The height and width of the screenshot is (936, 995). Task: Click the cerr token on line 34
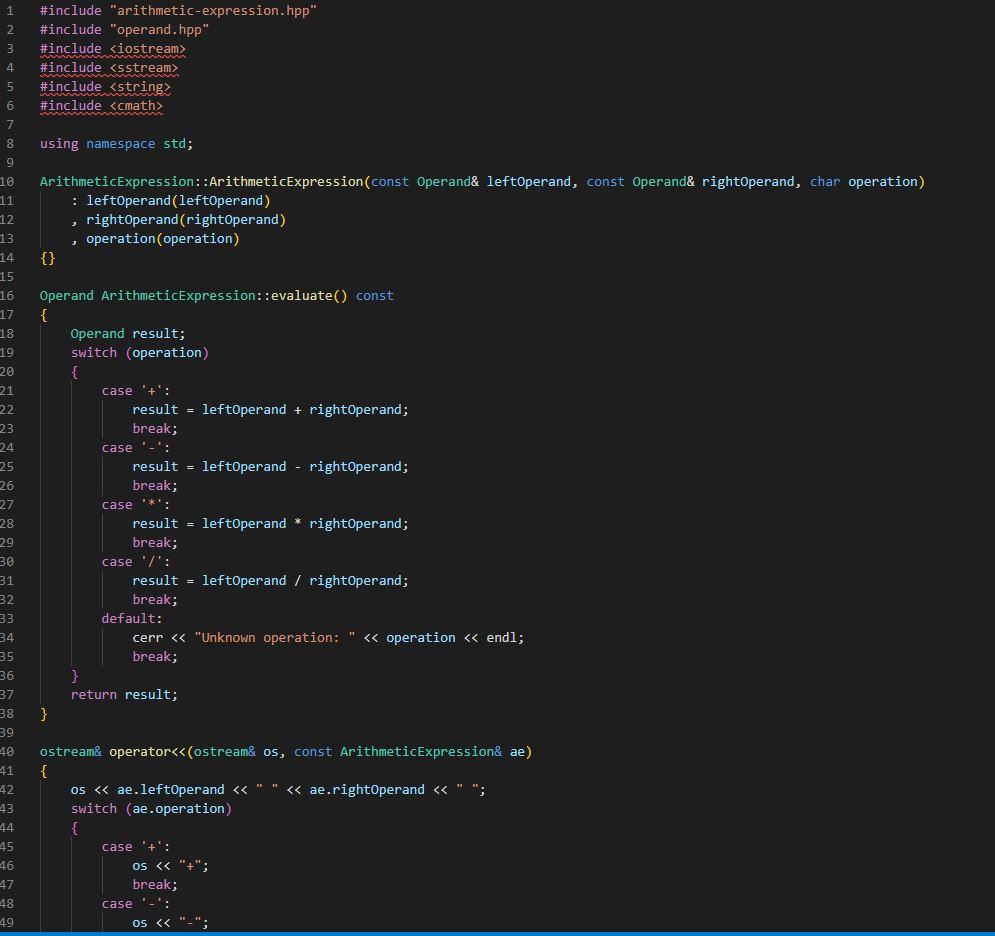pyautogui.click(x=146, y=637)
